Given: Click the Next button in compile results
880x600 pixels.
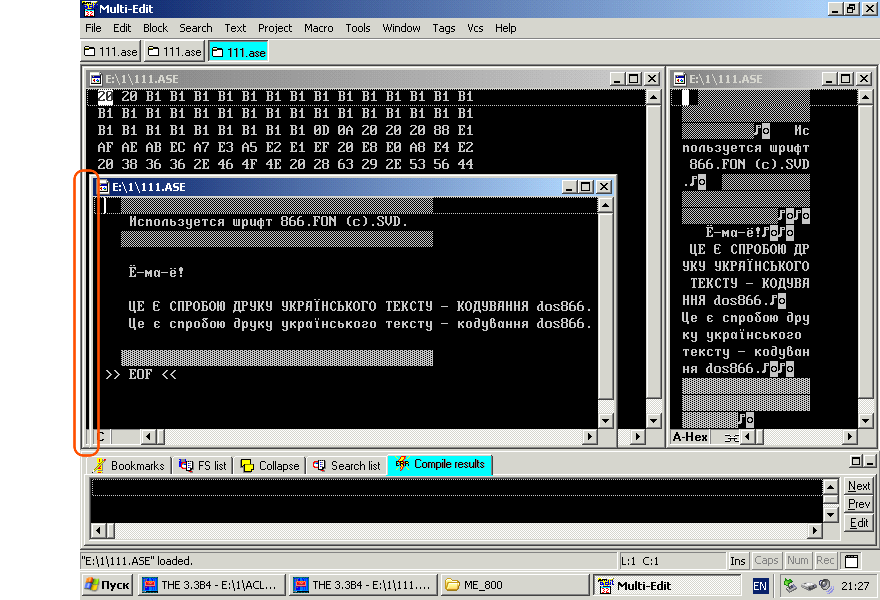Looking at the screenshot, I should 859,486.
